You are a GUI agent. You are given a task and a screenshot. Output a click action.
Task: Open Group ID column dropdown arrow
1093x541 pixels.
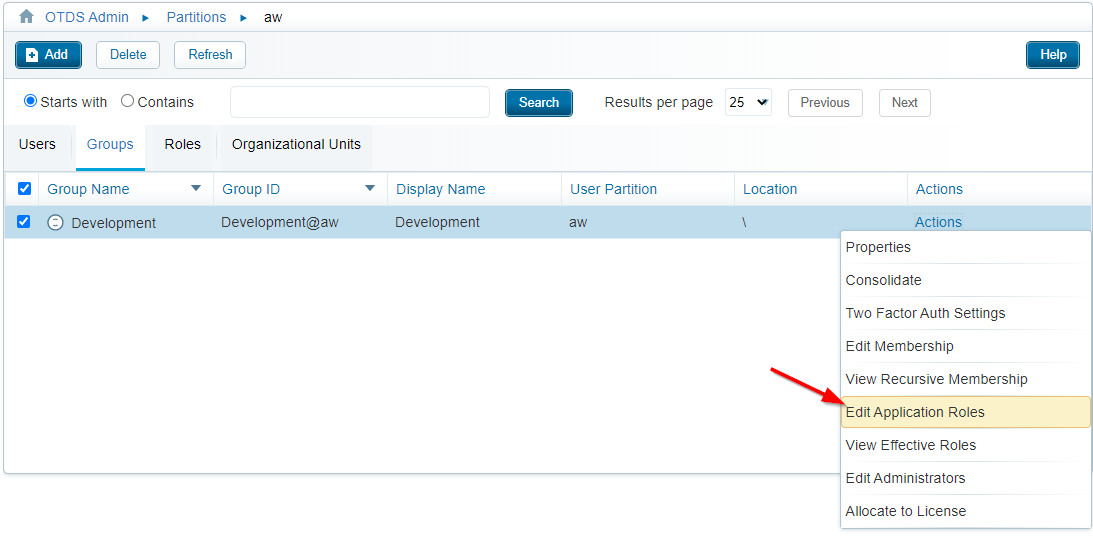(370, 188)
